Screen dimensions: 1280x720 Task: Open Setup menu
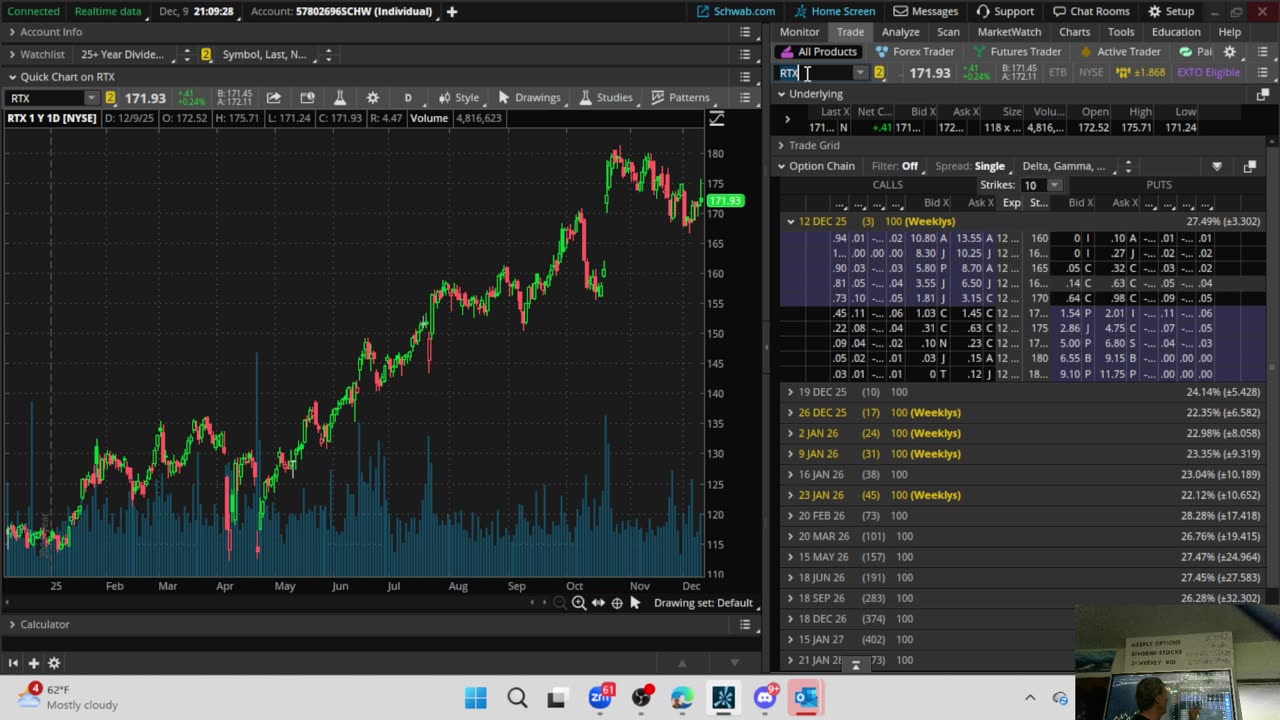click(x=1171, y=11)
